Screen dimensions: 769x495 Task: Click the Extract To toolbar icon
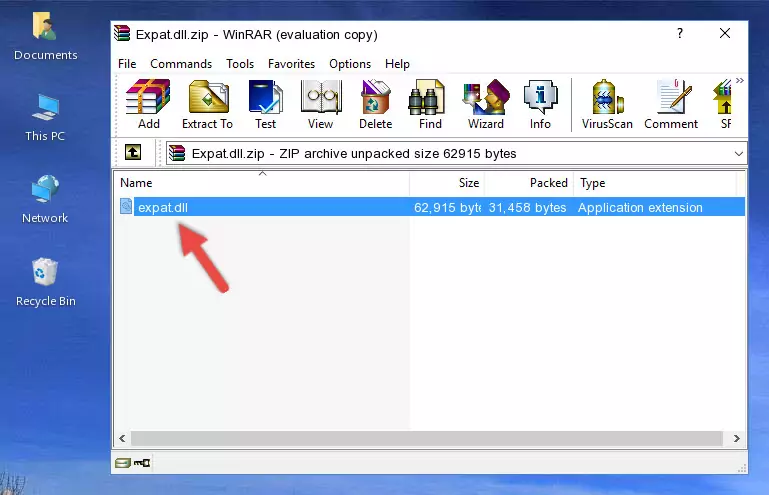point(207,104)
